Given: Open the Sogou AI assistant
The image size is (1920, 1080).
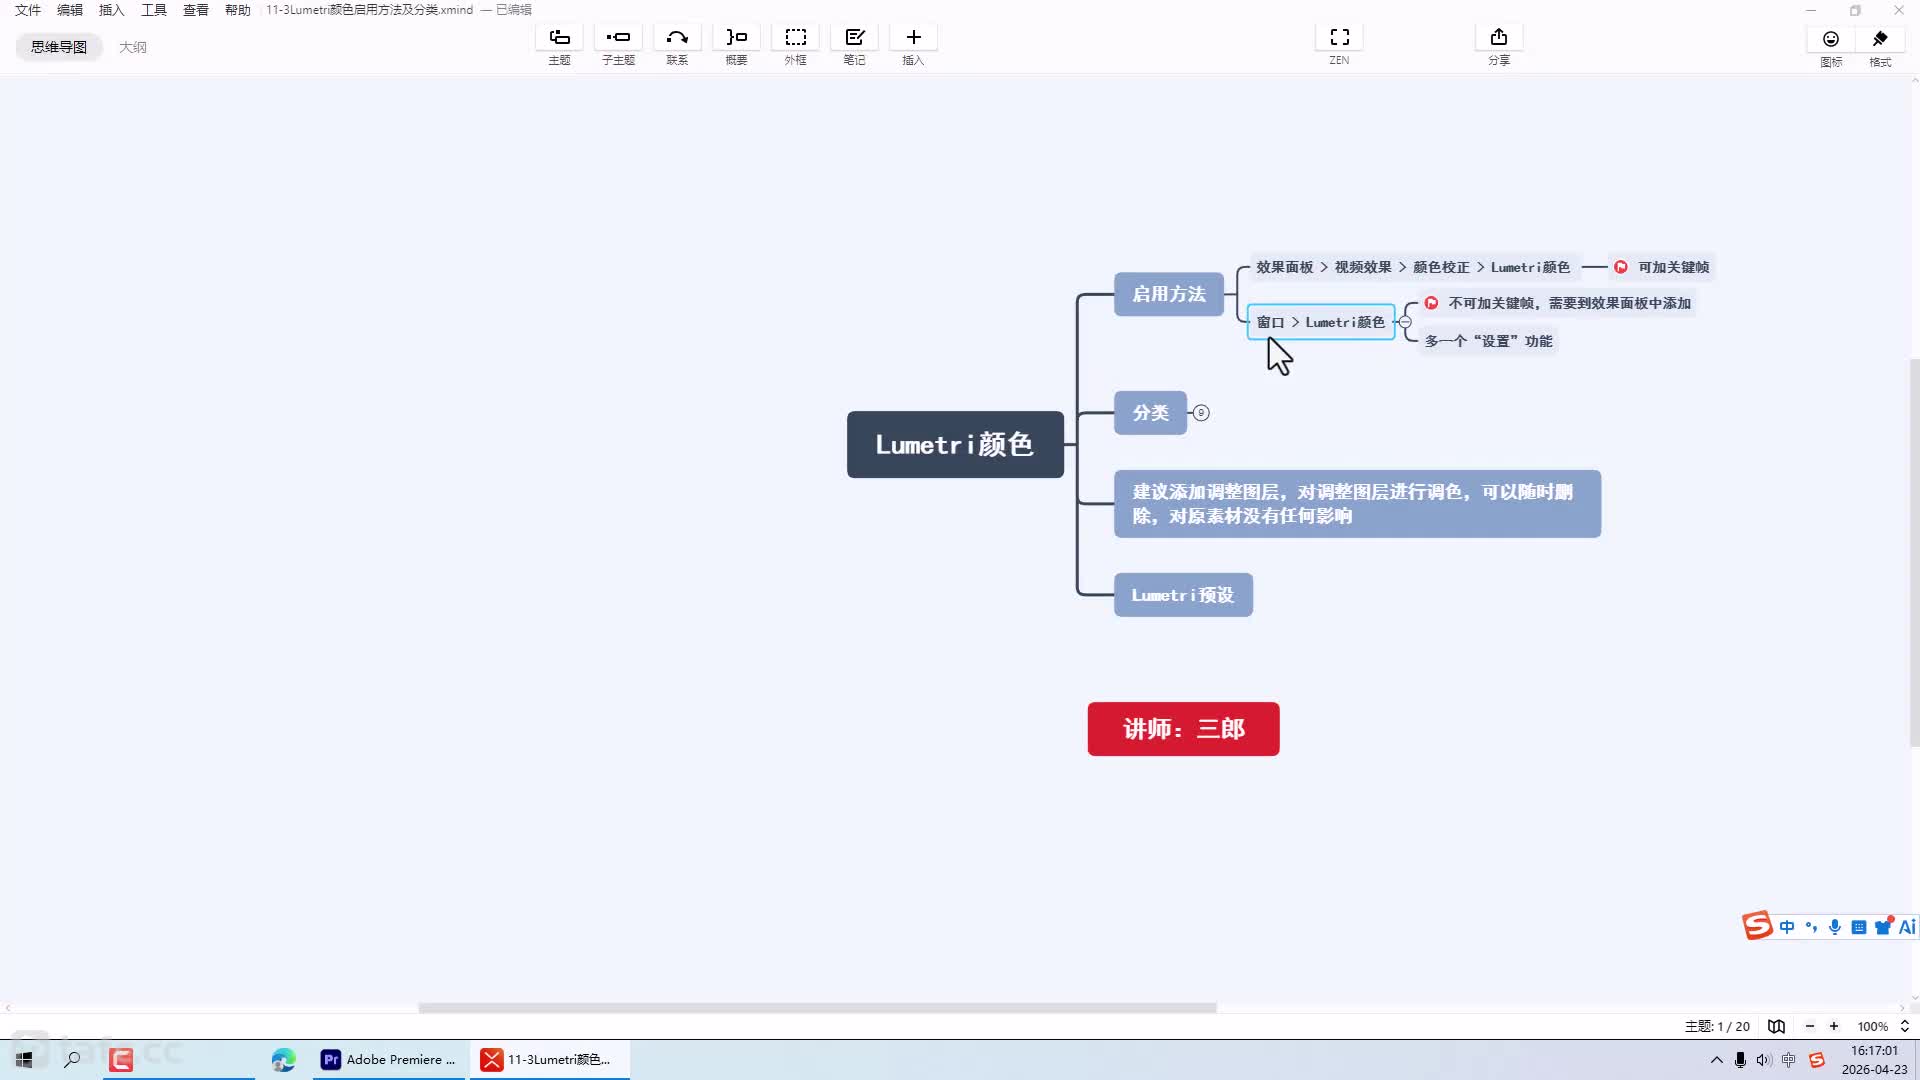Looking at the screenshot, I should click(1907, 927).
